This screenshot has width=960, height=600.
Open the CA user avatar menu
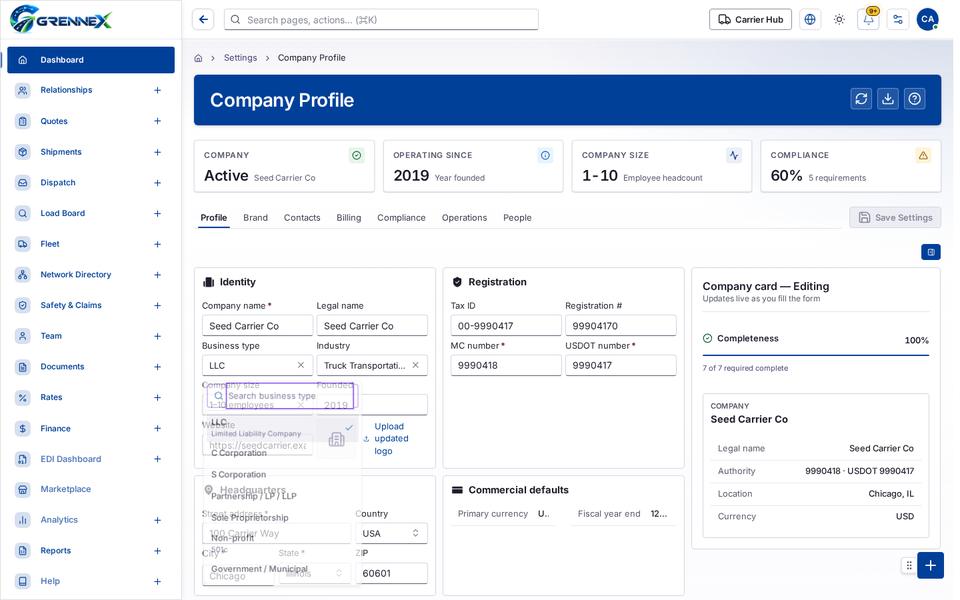coord(928,20)
